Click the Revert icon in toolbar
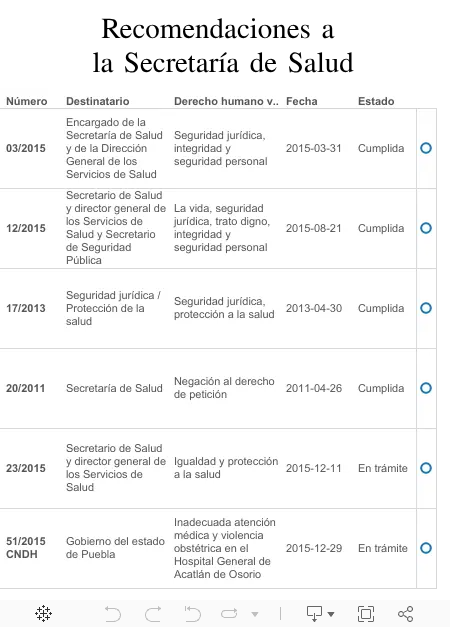Screen dimensions: 450x627 (x=192, y=613)
